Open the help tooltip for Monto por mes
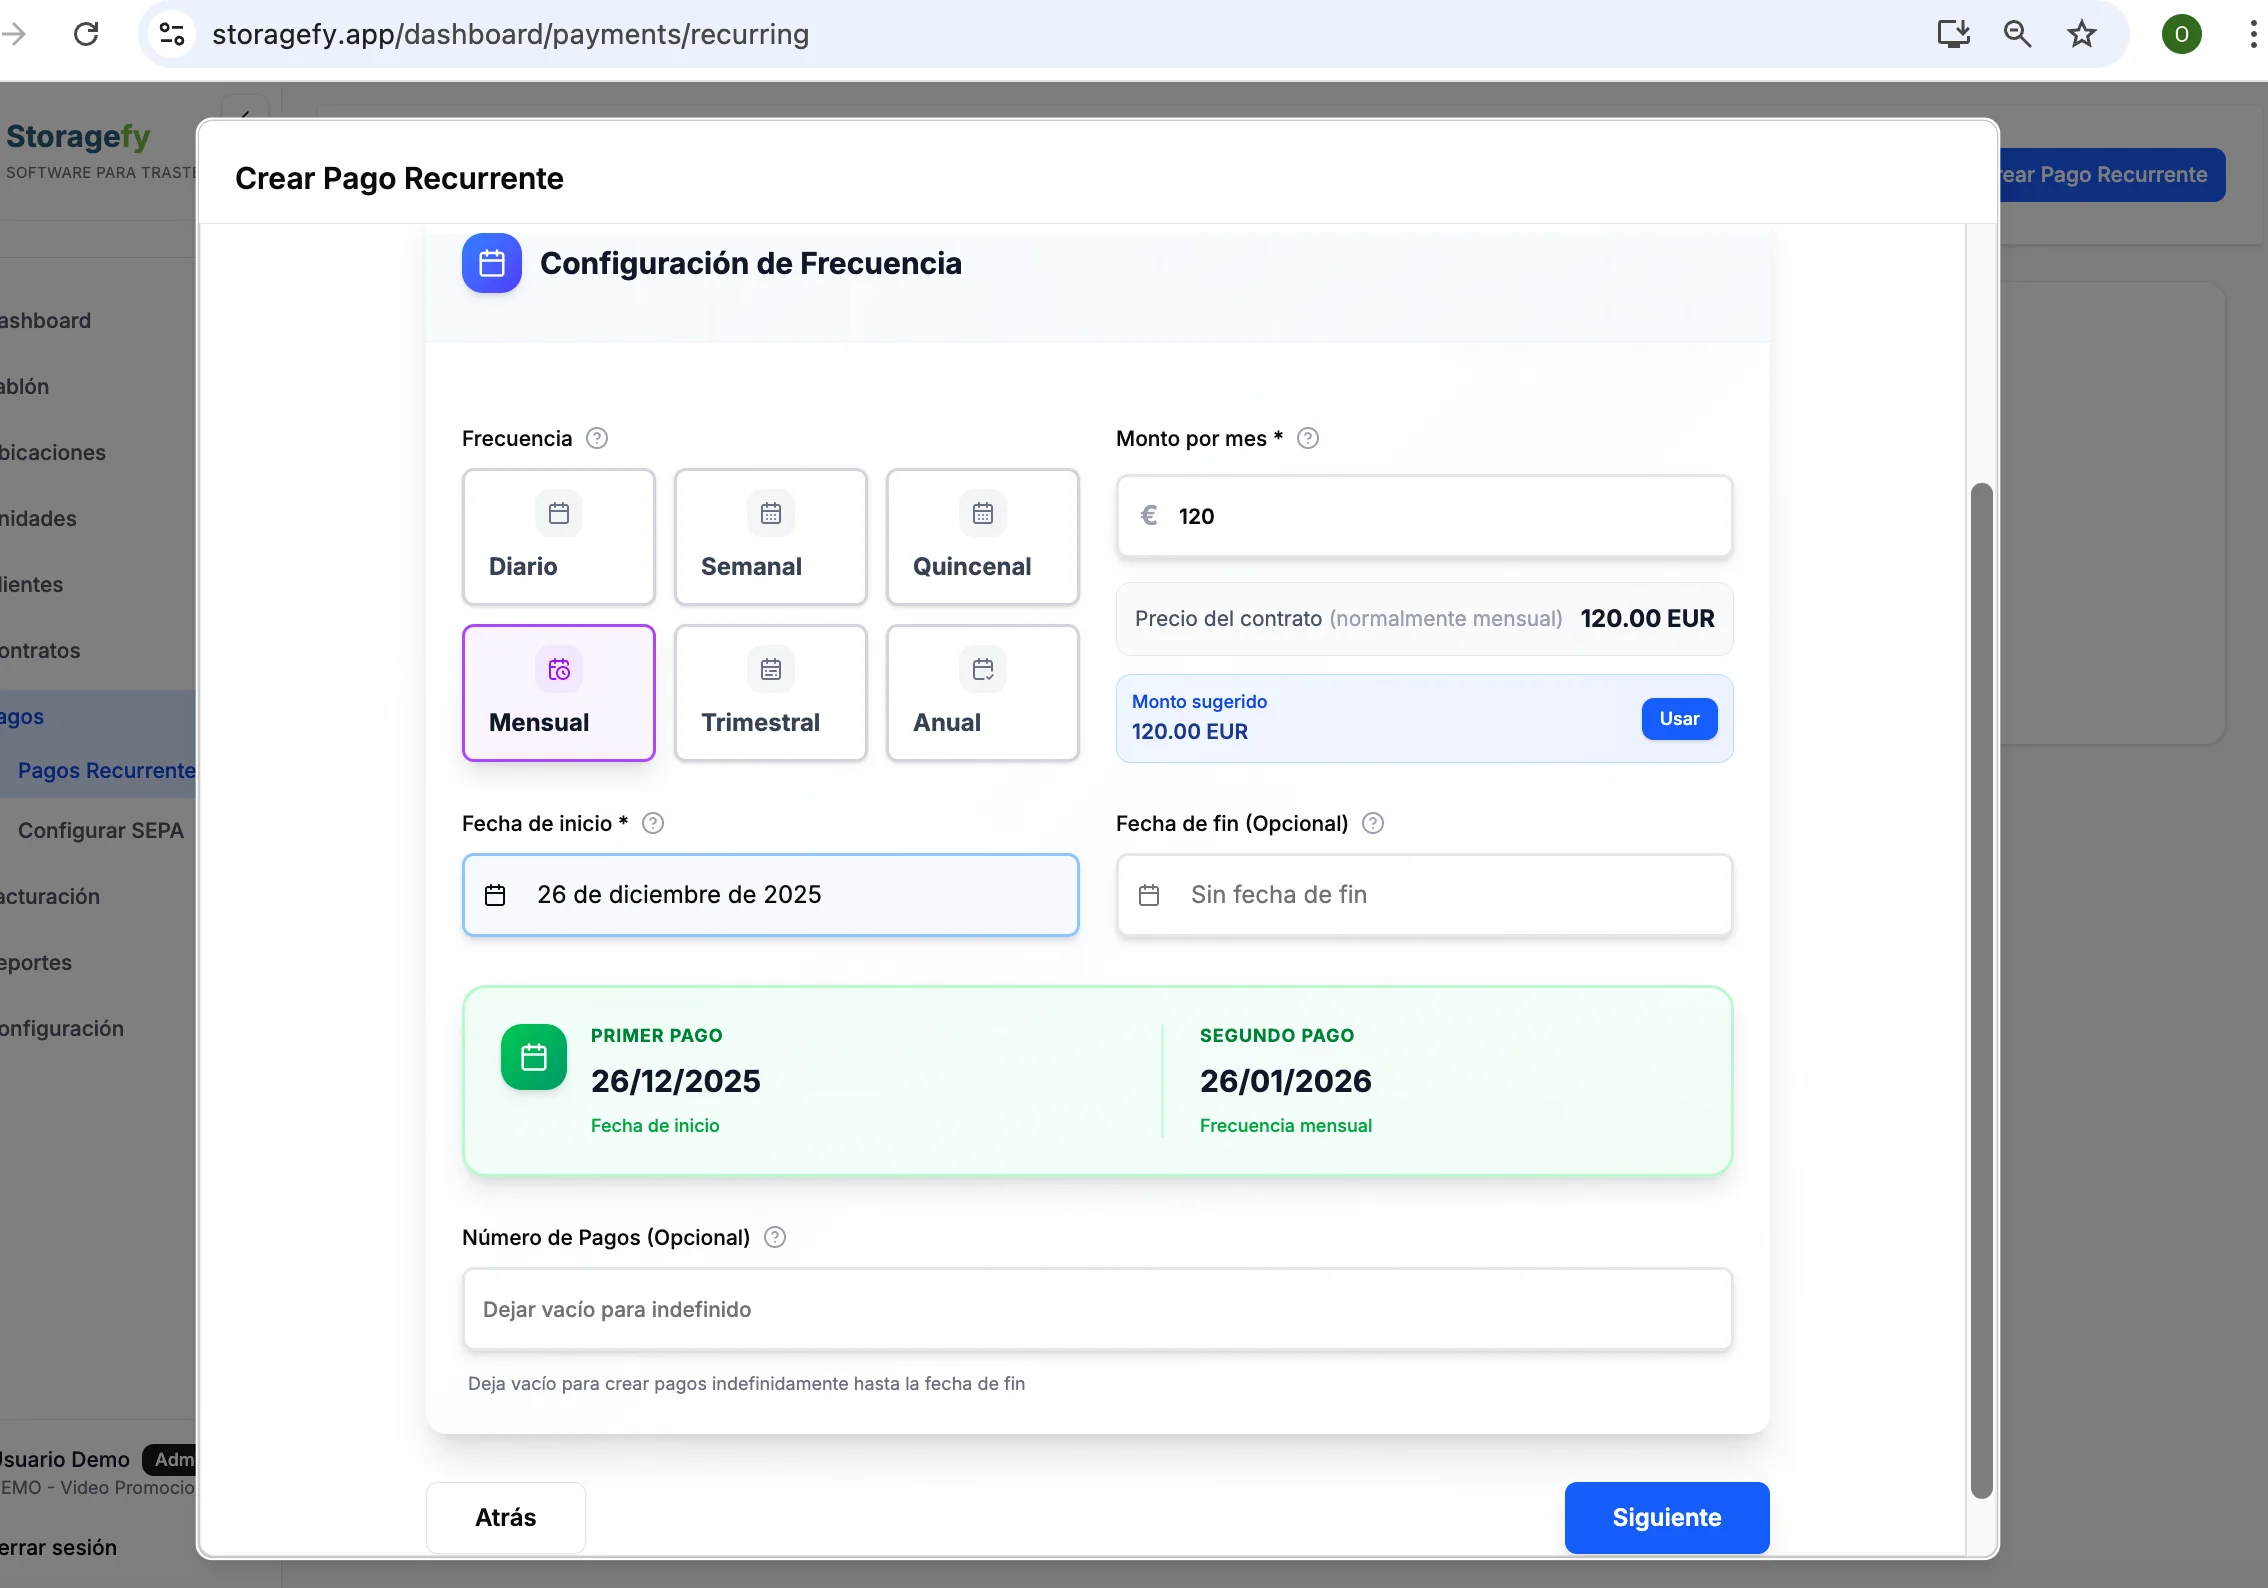The height and width of the screenshot is (1588, 2268). [1308, 438]
